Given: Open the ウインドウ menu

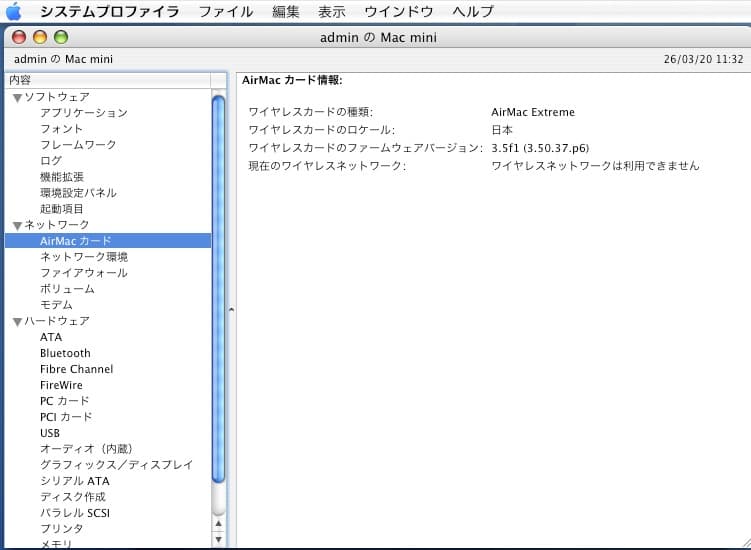Looking at the screenshot, I should click(398, 11).
